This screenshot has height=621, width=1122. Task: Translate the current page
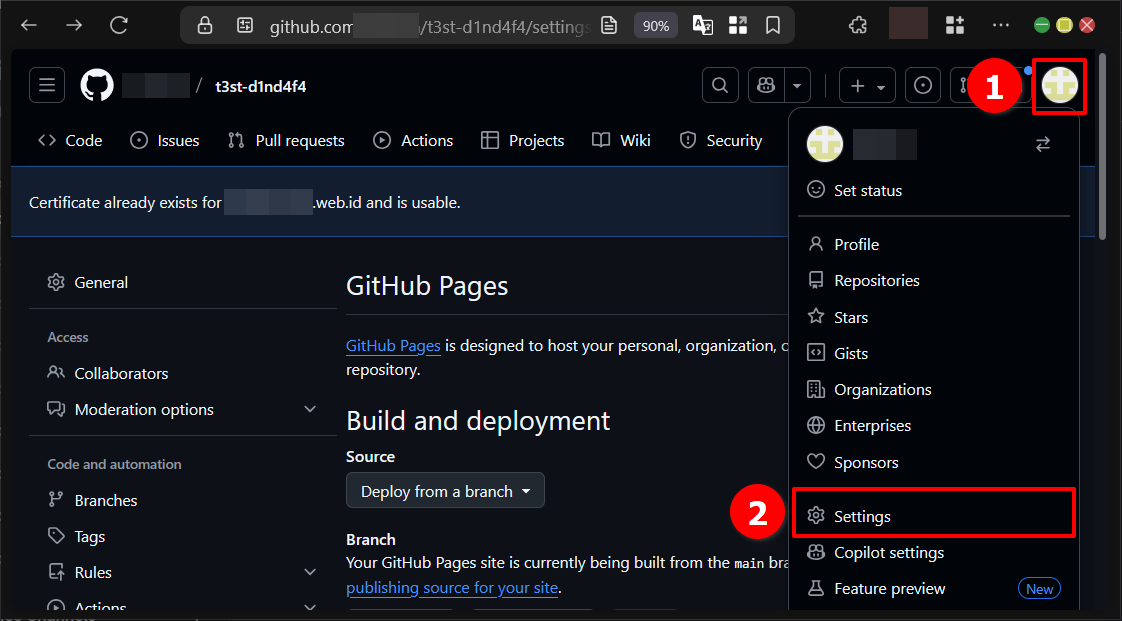[x=702, y=25]
